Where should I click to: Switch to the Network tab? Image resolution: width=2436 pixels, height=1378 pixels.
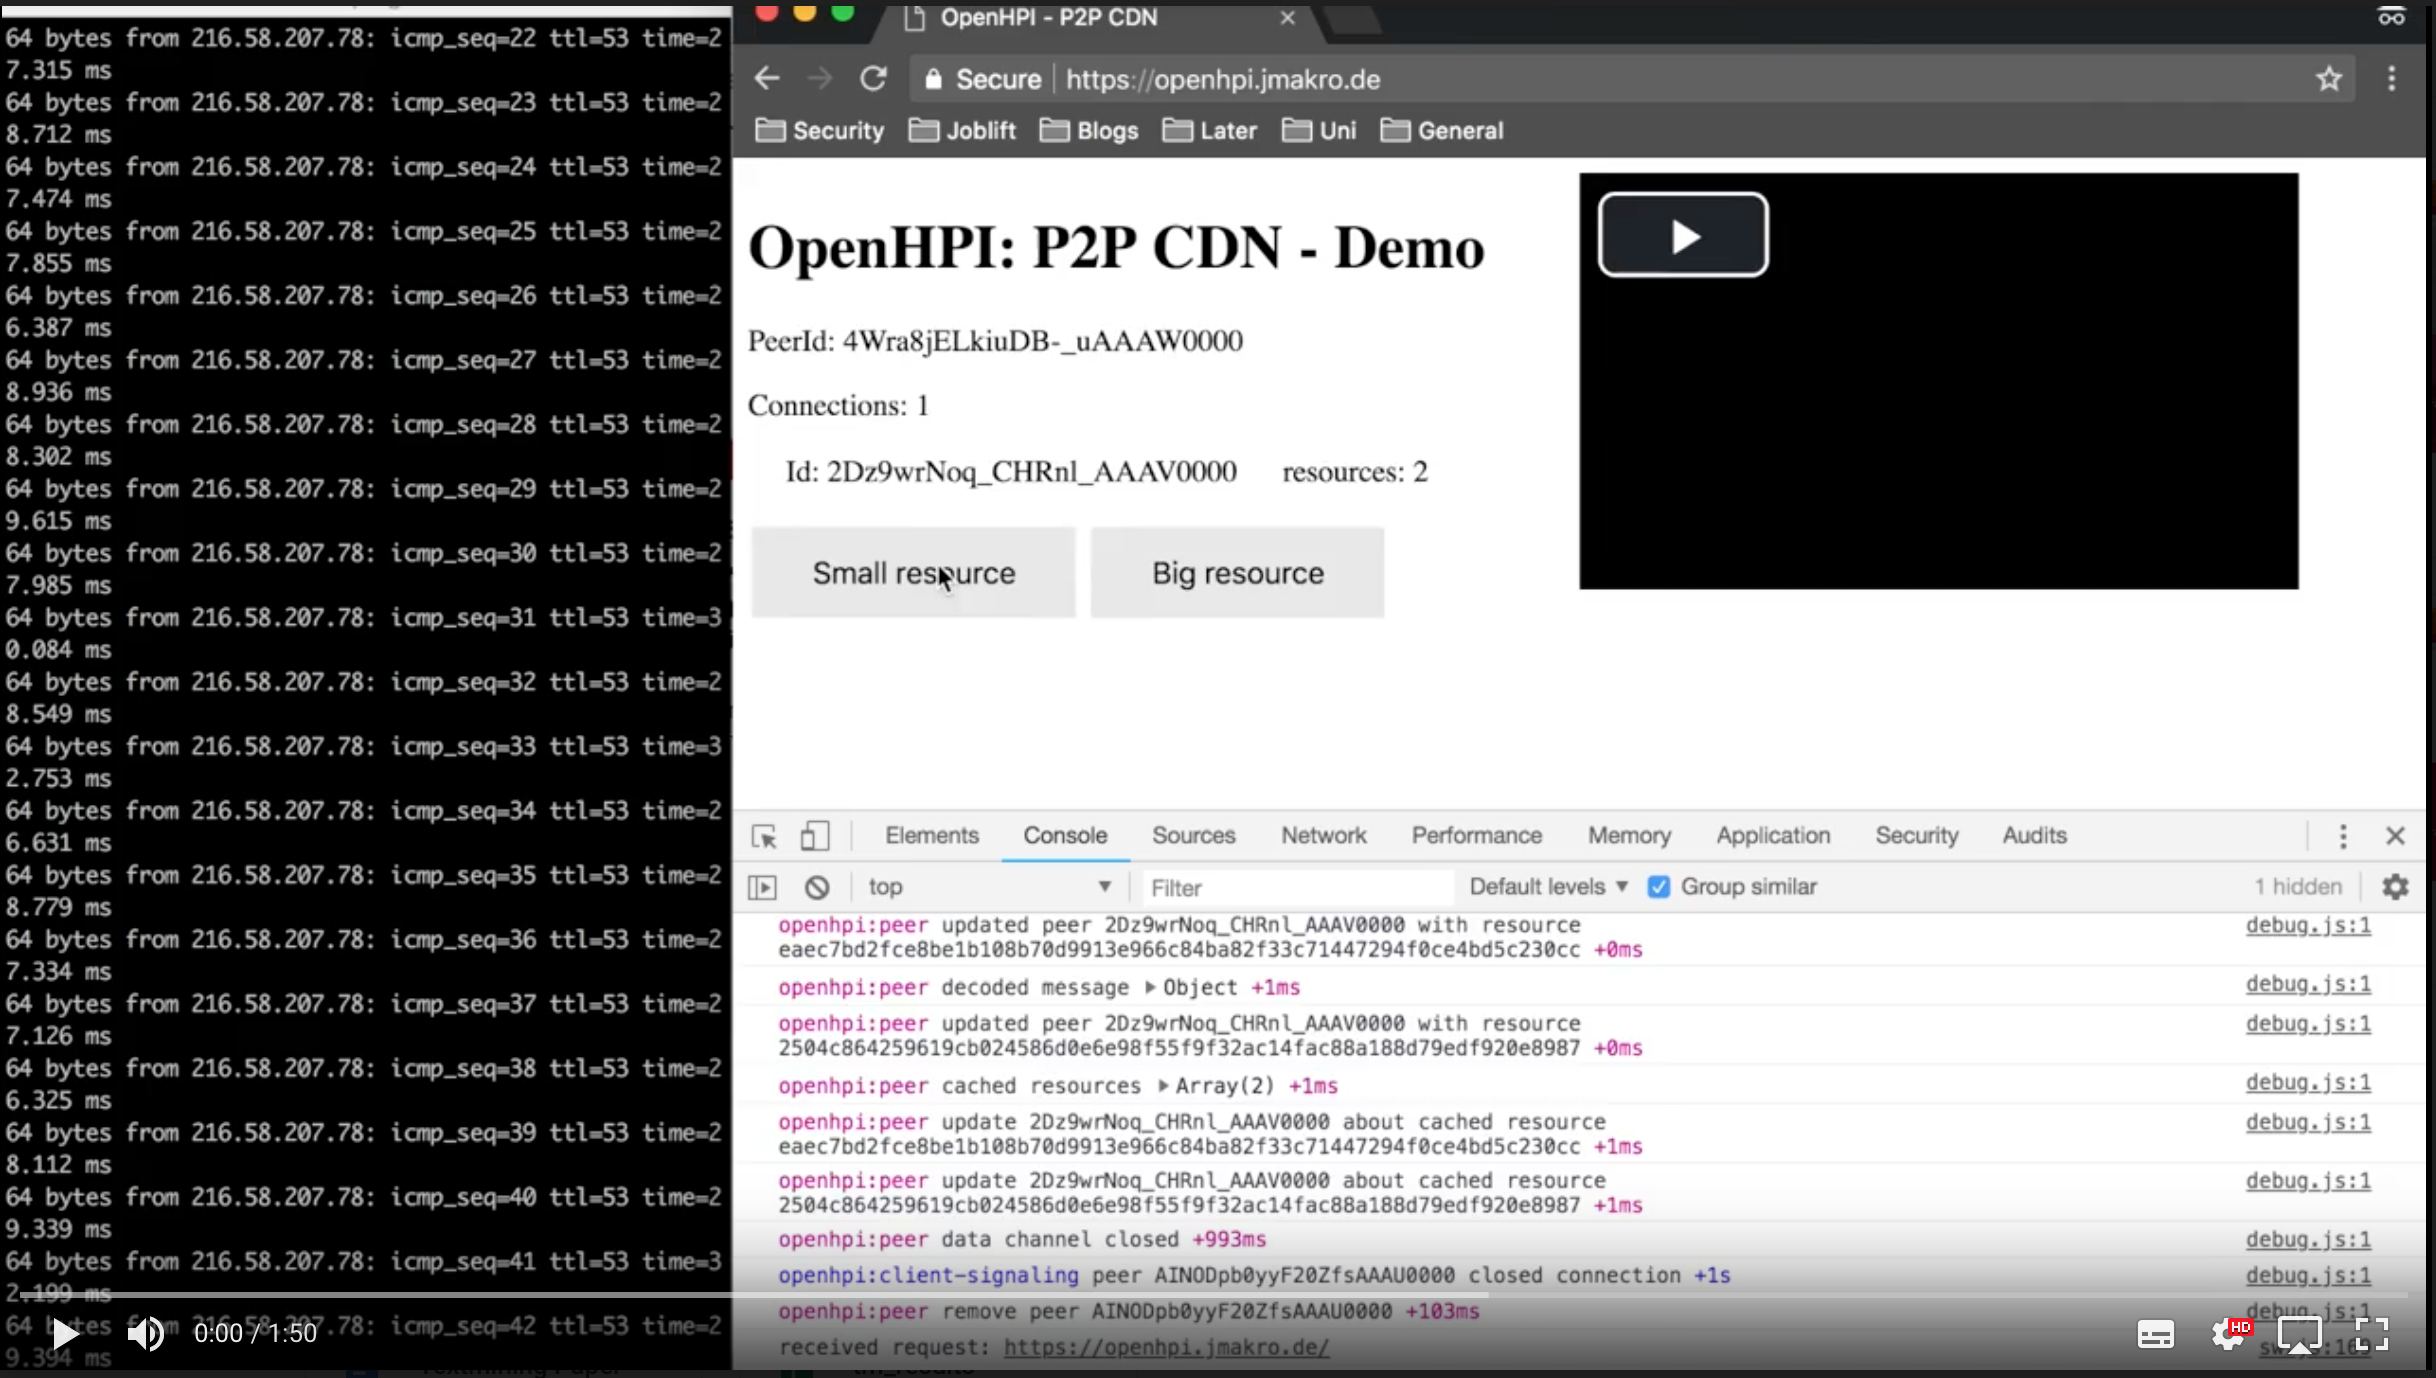point(1323,836)
